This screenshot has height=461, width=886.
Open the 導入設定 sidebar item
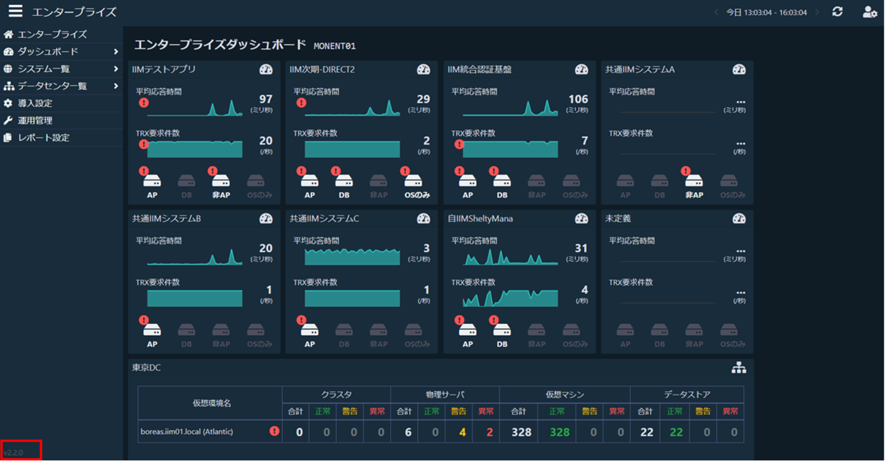pyautogui.click(x=61, y=103)
